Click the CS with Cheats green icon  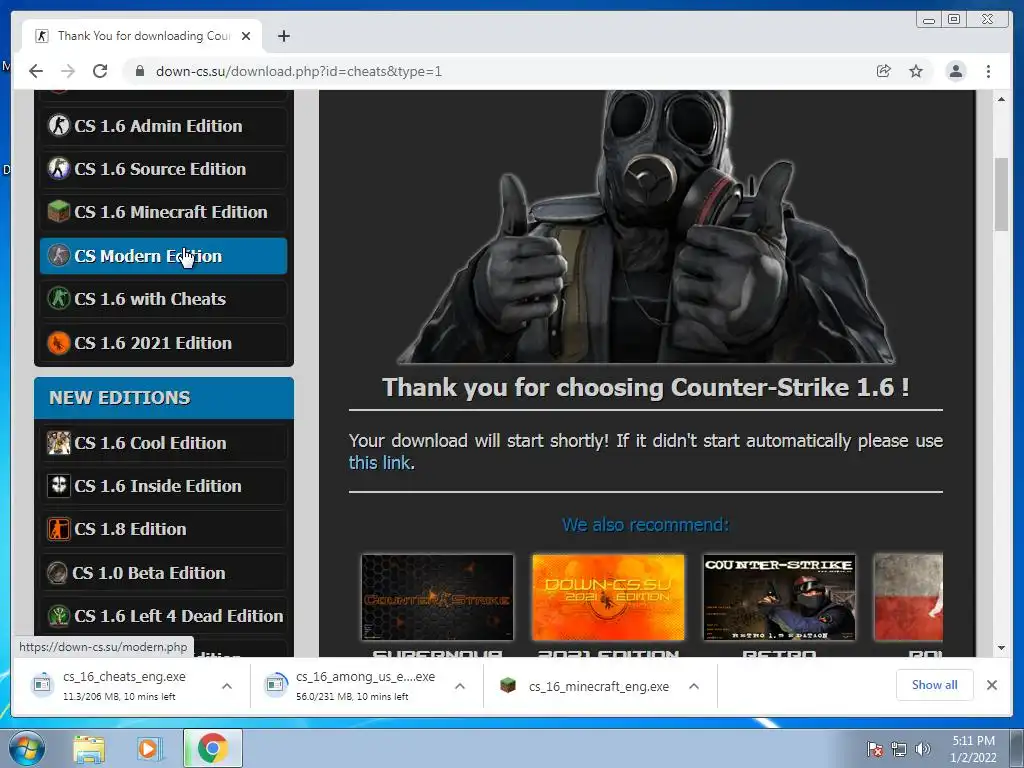pos(59,298)
